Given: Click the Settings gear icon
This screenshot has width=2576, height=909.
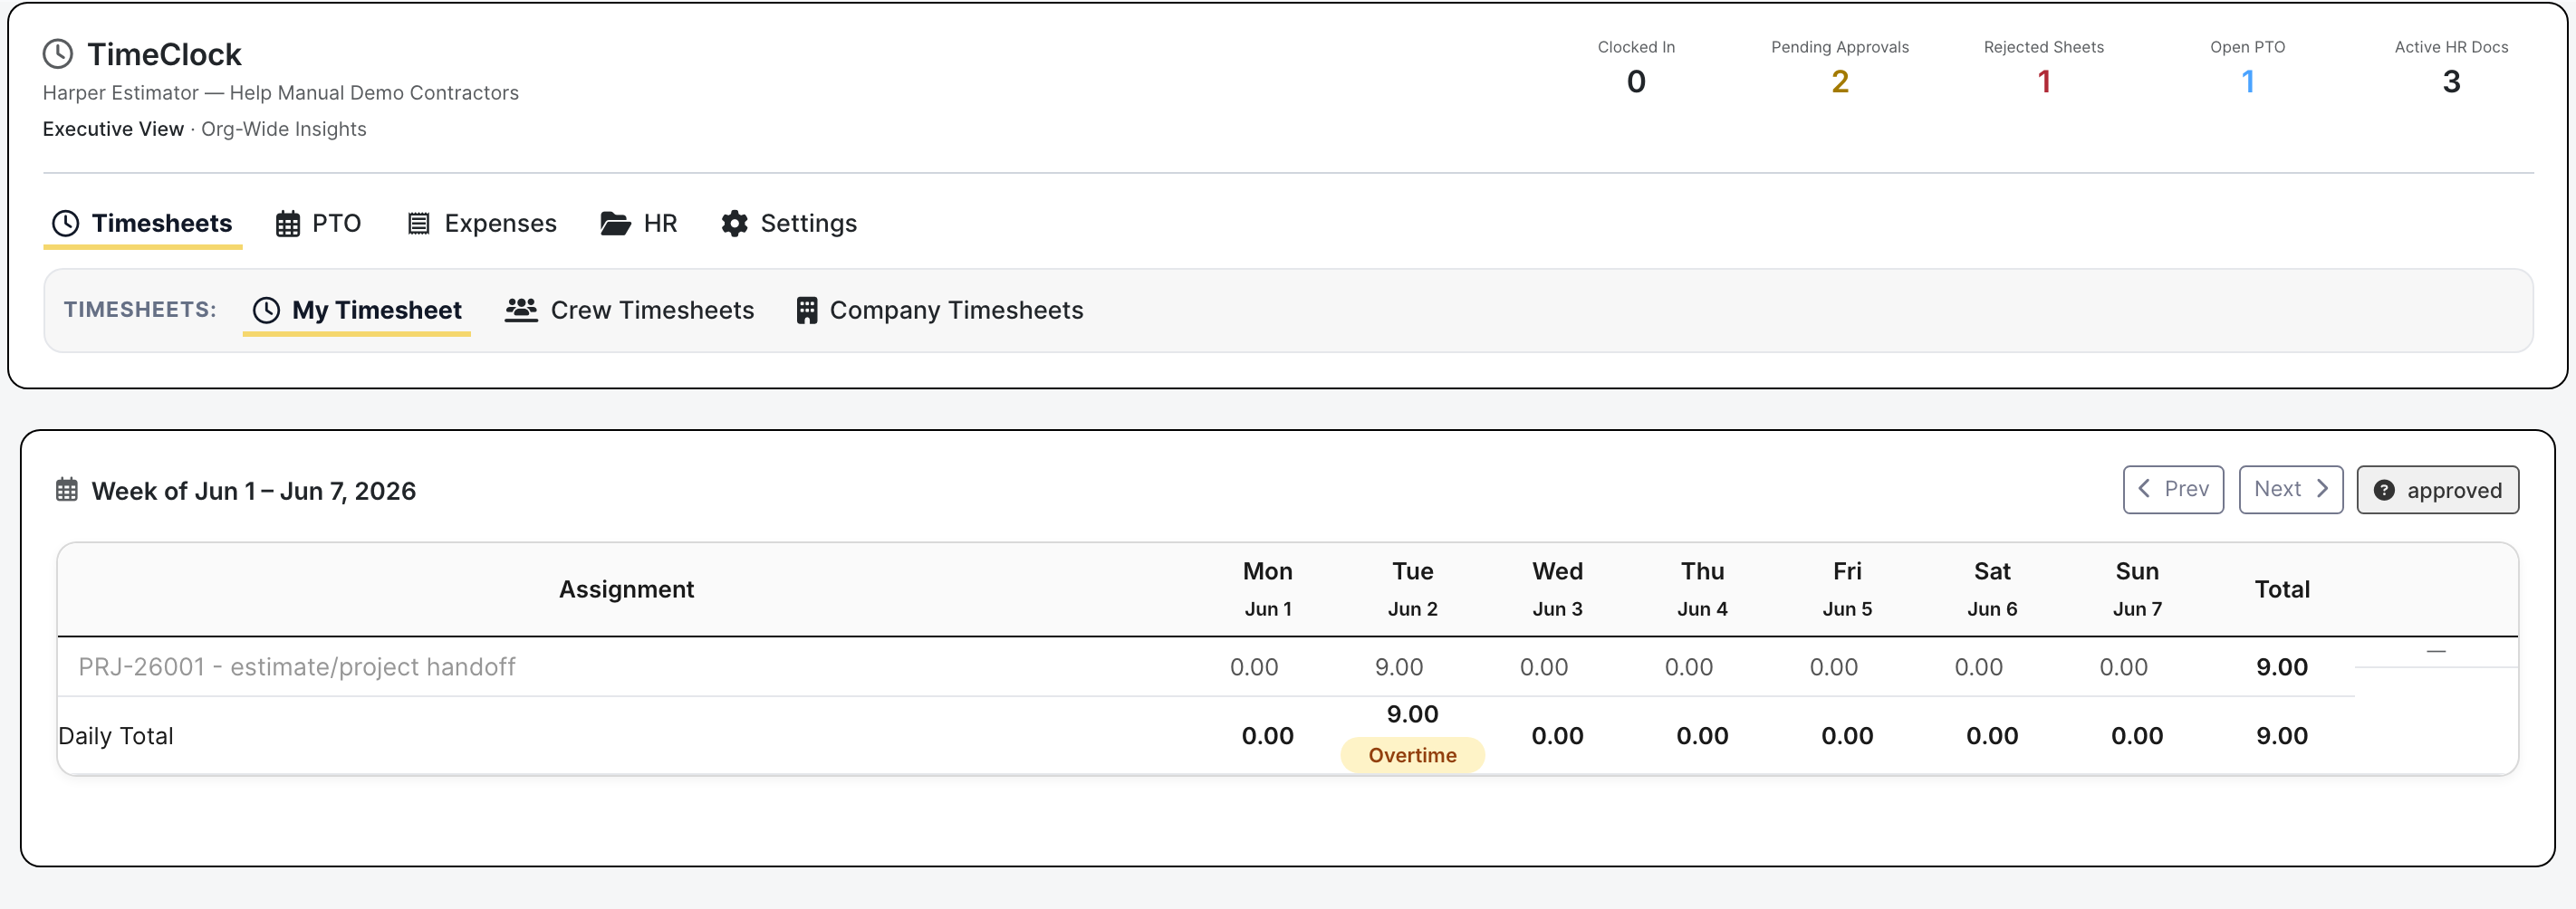Looking at the screenshot, I should (734, 223).
